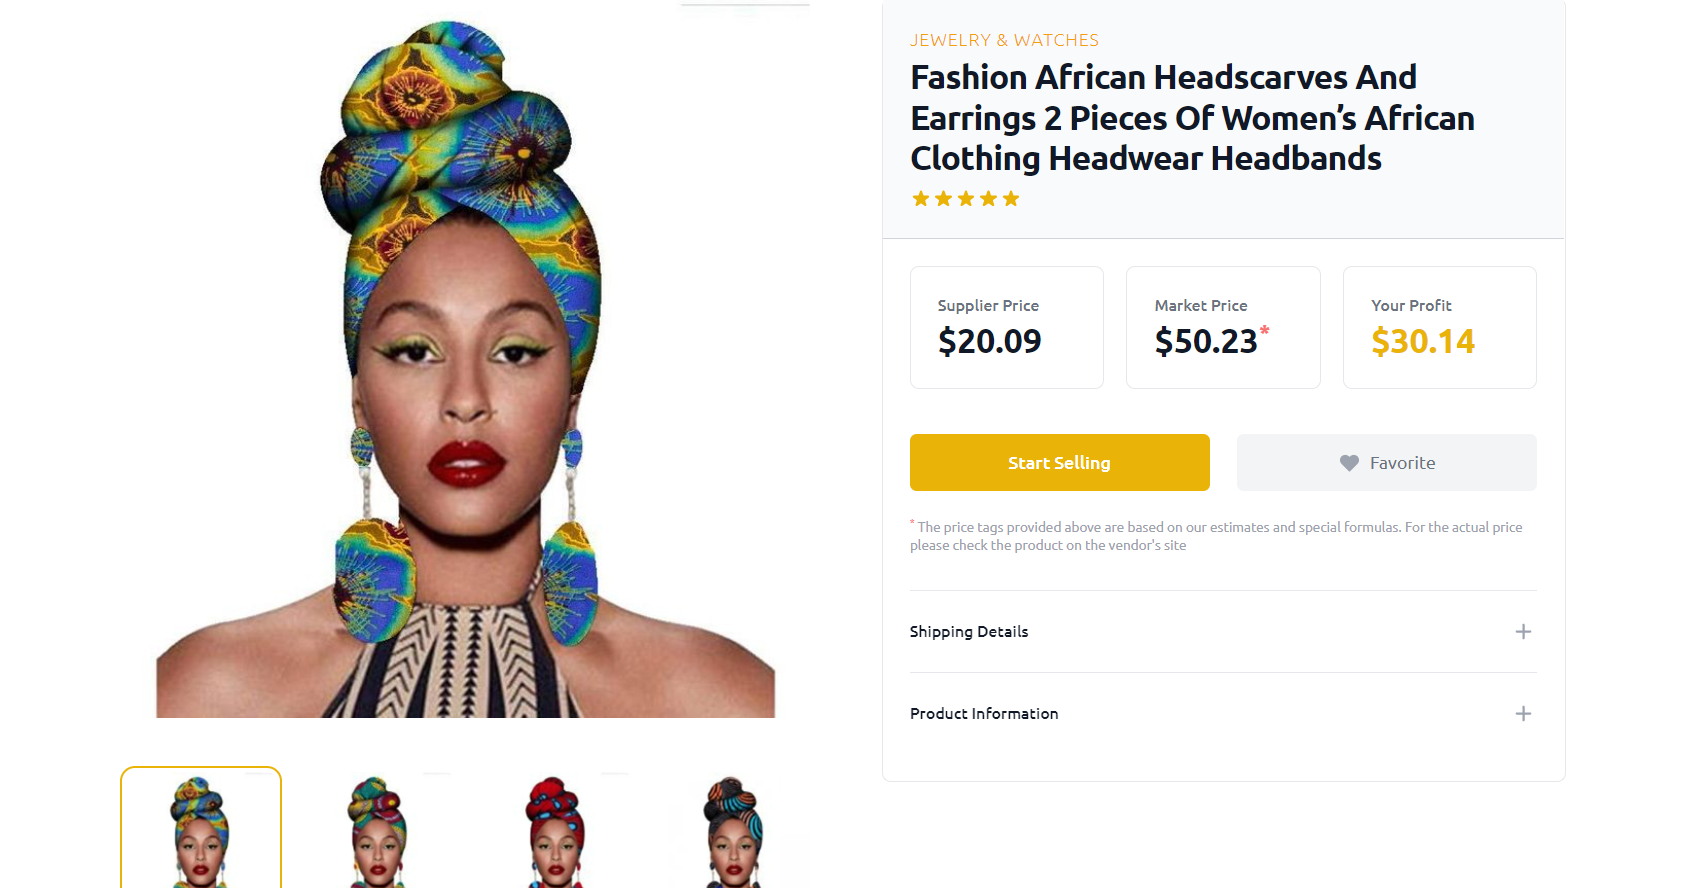The image size is (1688, 888).
Task: Select the first blue-yellow headscarf thumbnail
Action: (201, 829)
